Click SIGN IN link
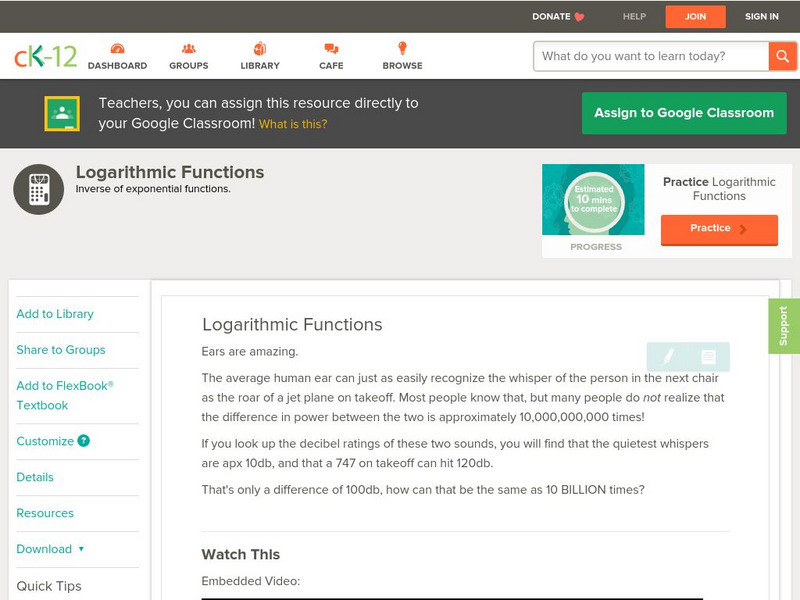Viewport: 800px width, 600px height. [x=762, y=16]
